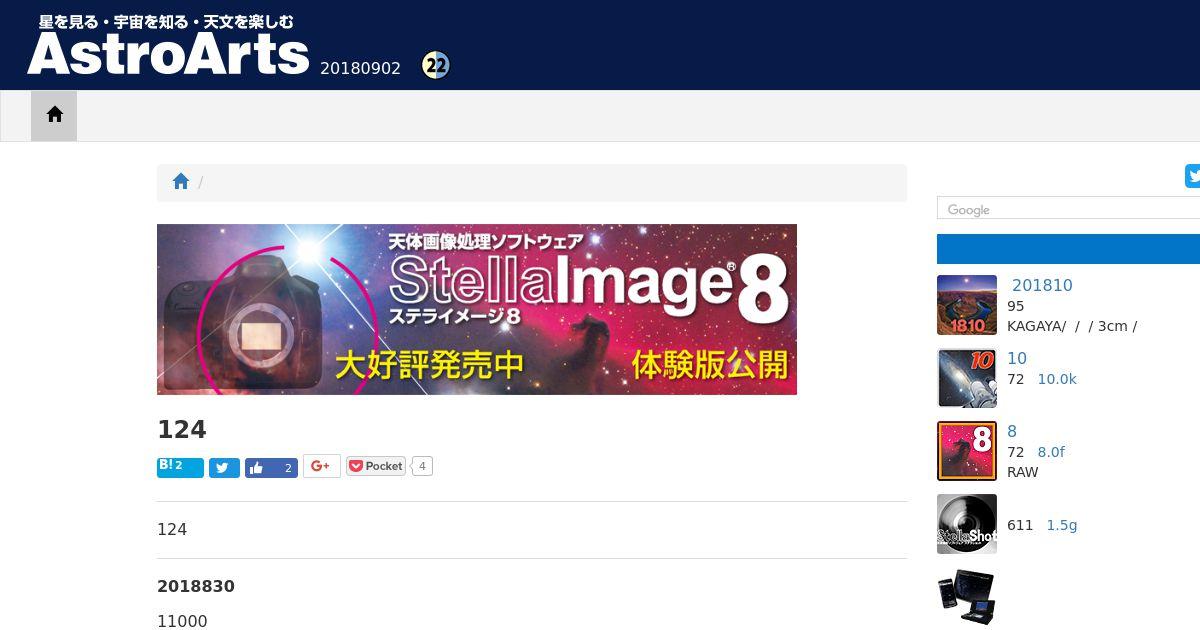Viewport: 1200px width, 630px height.
Task: Click the breadcrumb home icon
Action: pos(181,182)
